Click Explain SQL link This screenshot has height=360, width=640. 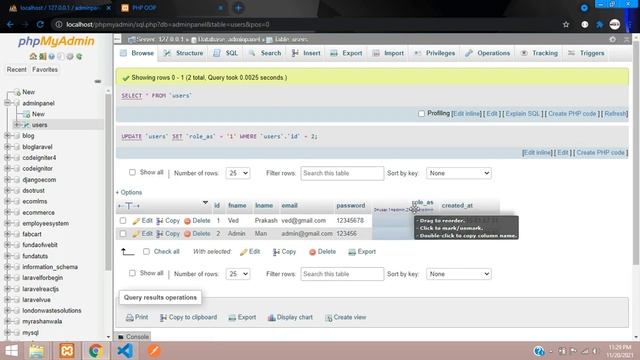[522, 114]
